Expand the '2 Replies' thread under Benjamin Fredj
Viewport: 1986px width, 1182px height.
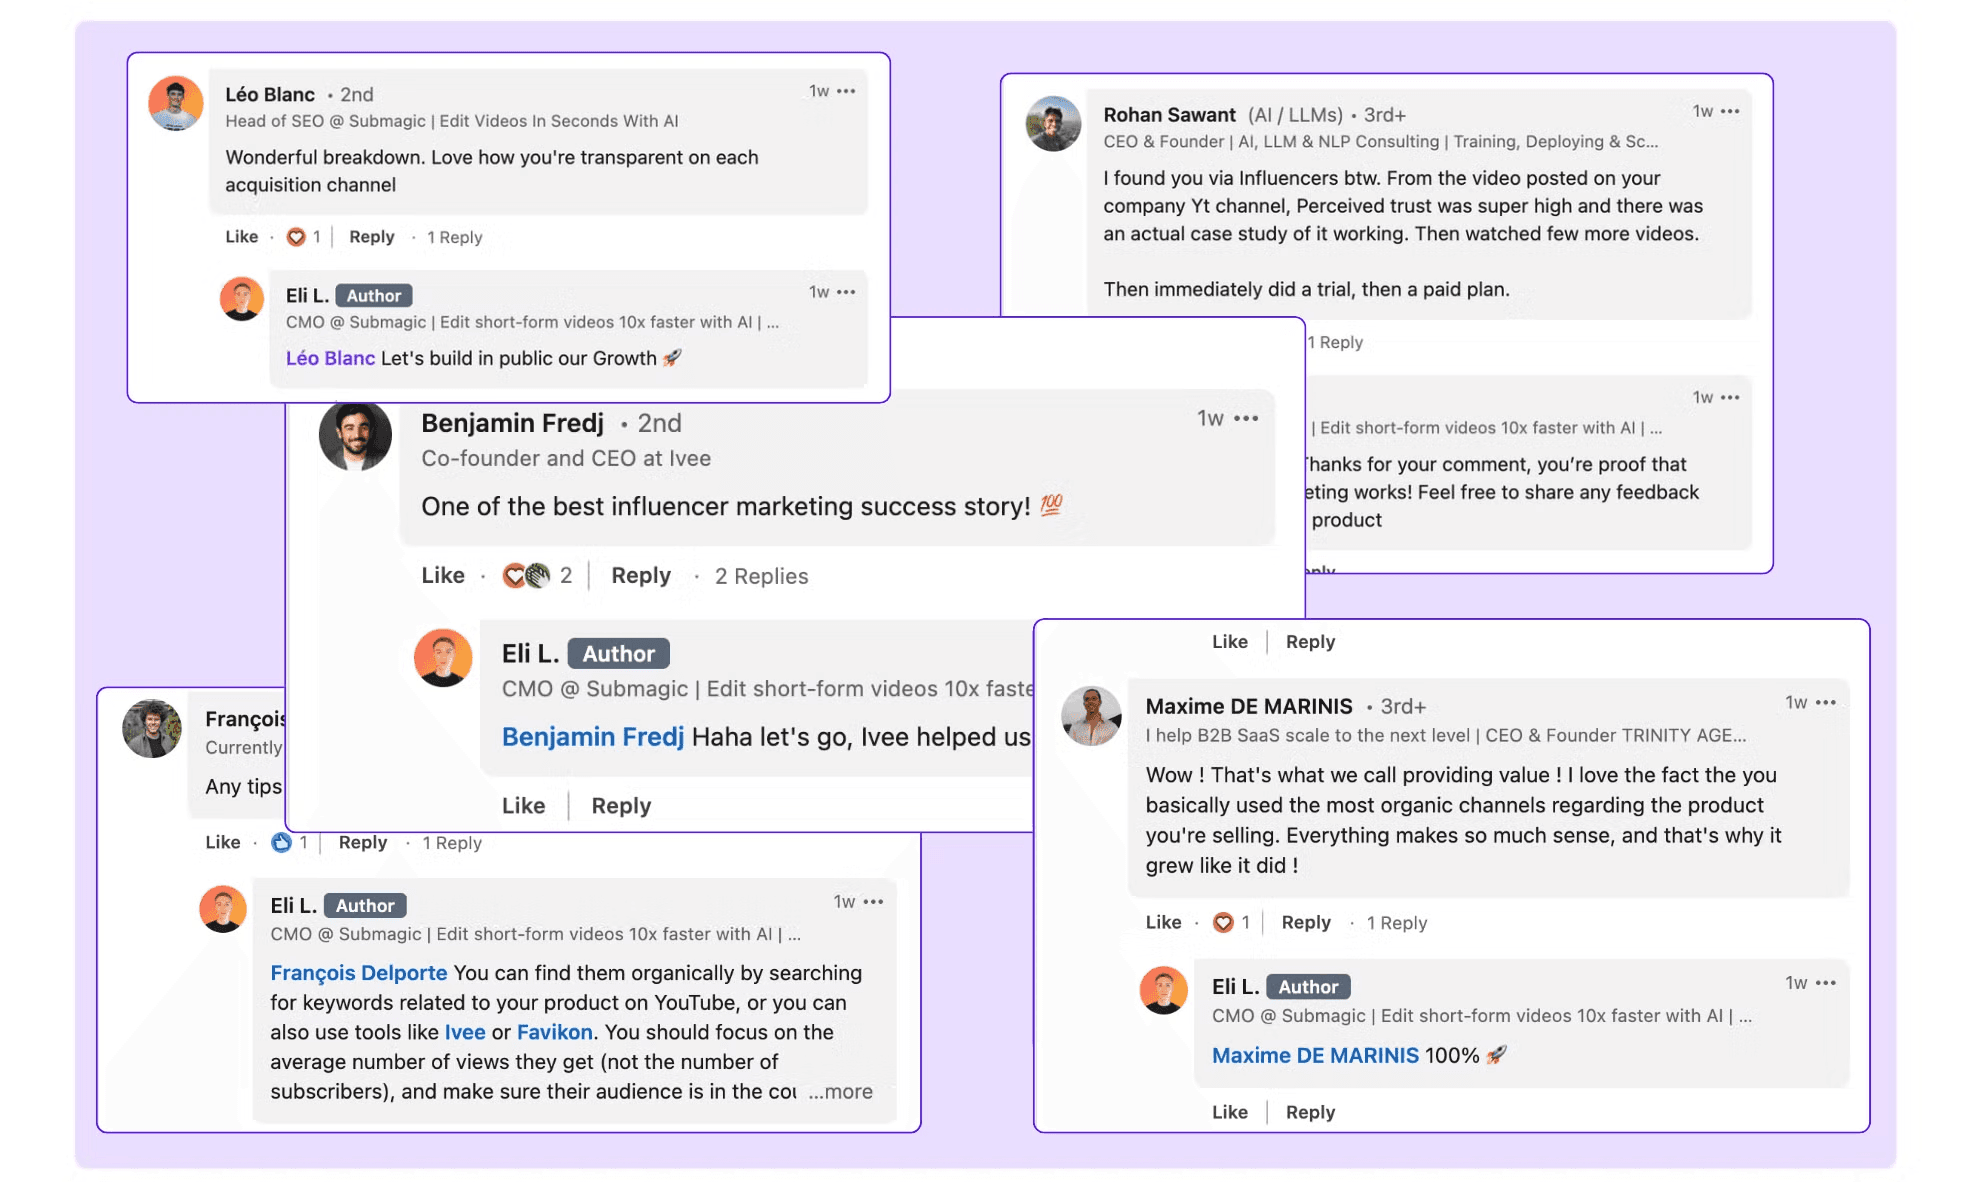tap(761, 576)
